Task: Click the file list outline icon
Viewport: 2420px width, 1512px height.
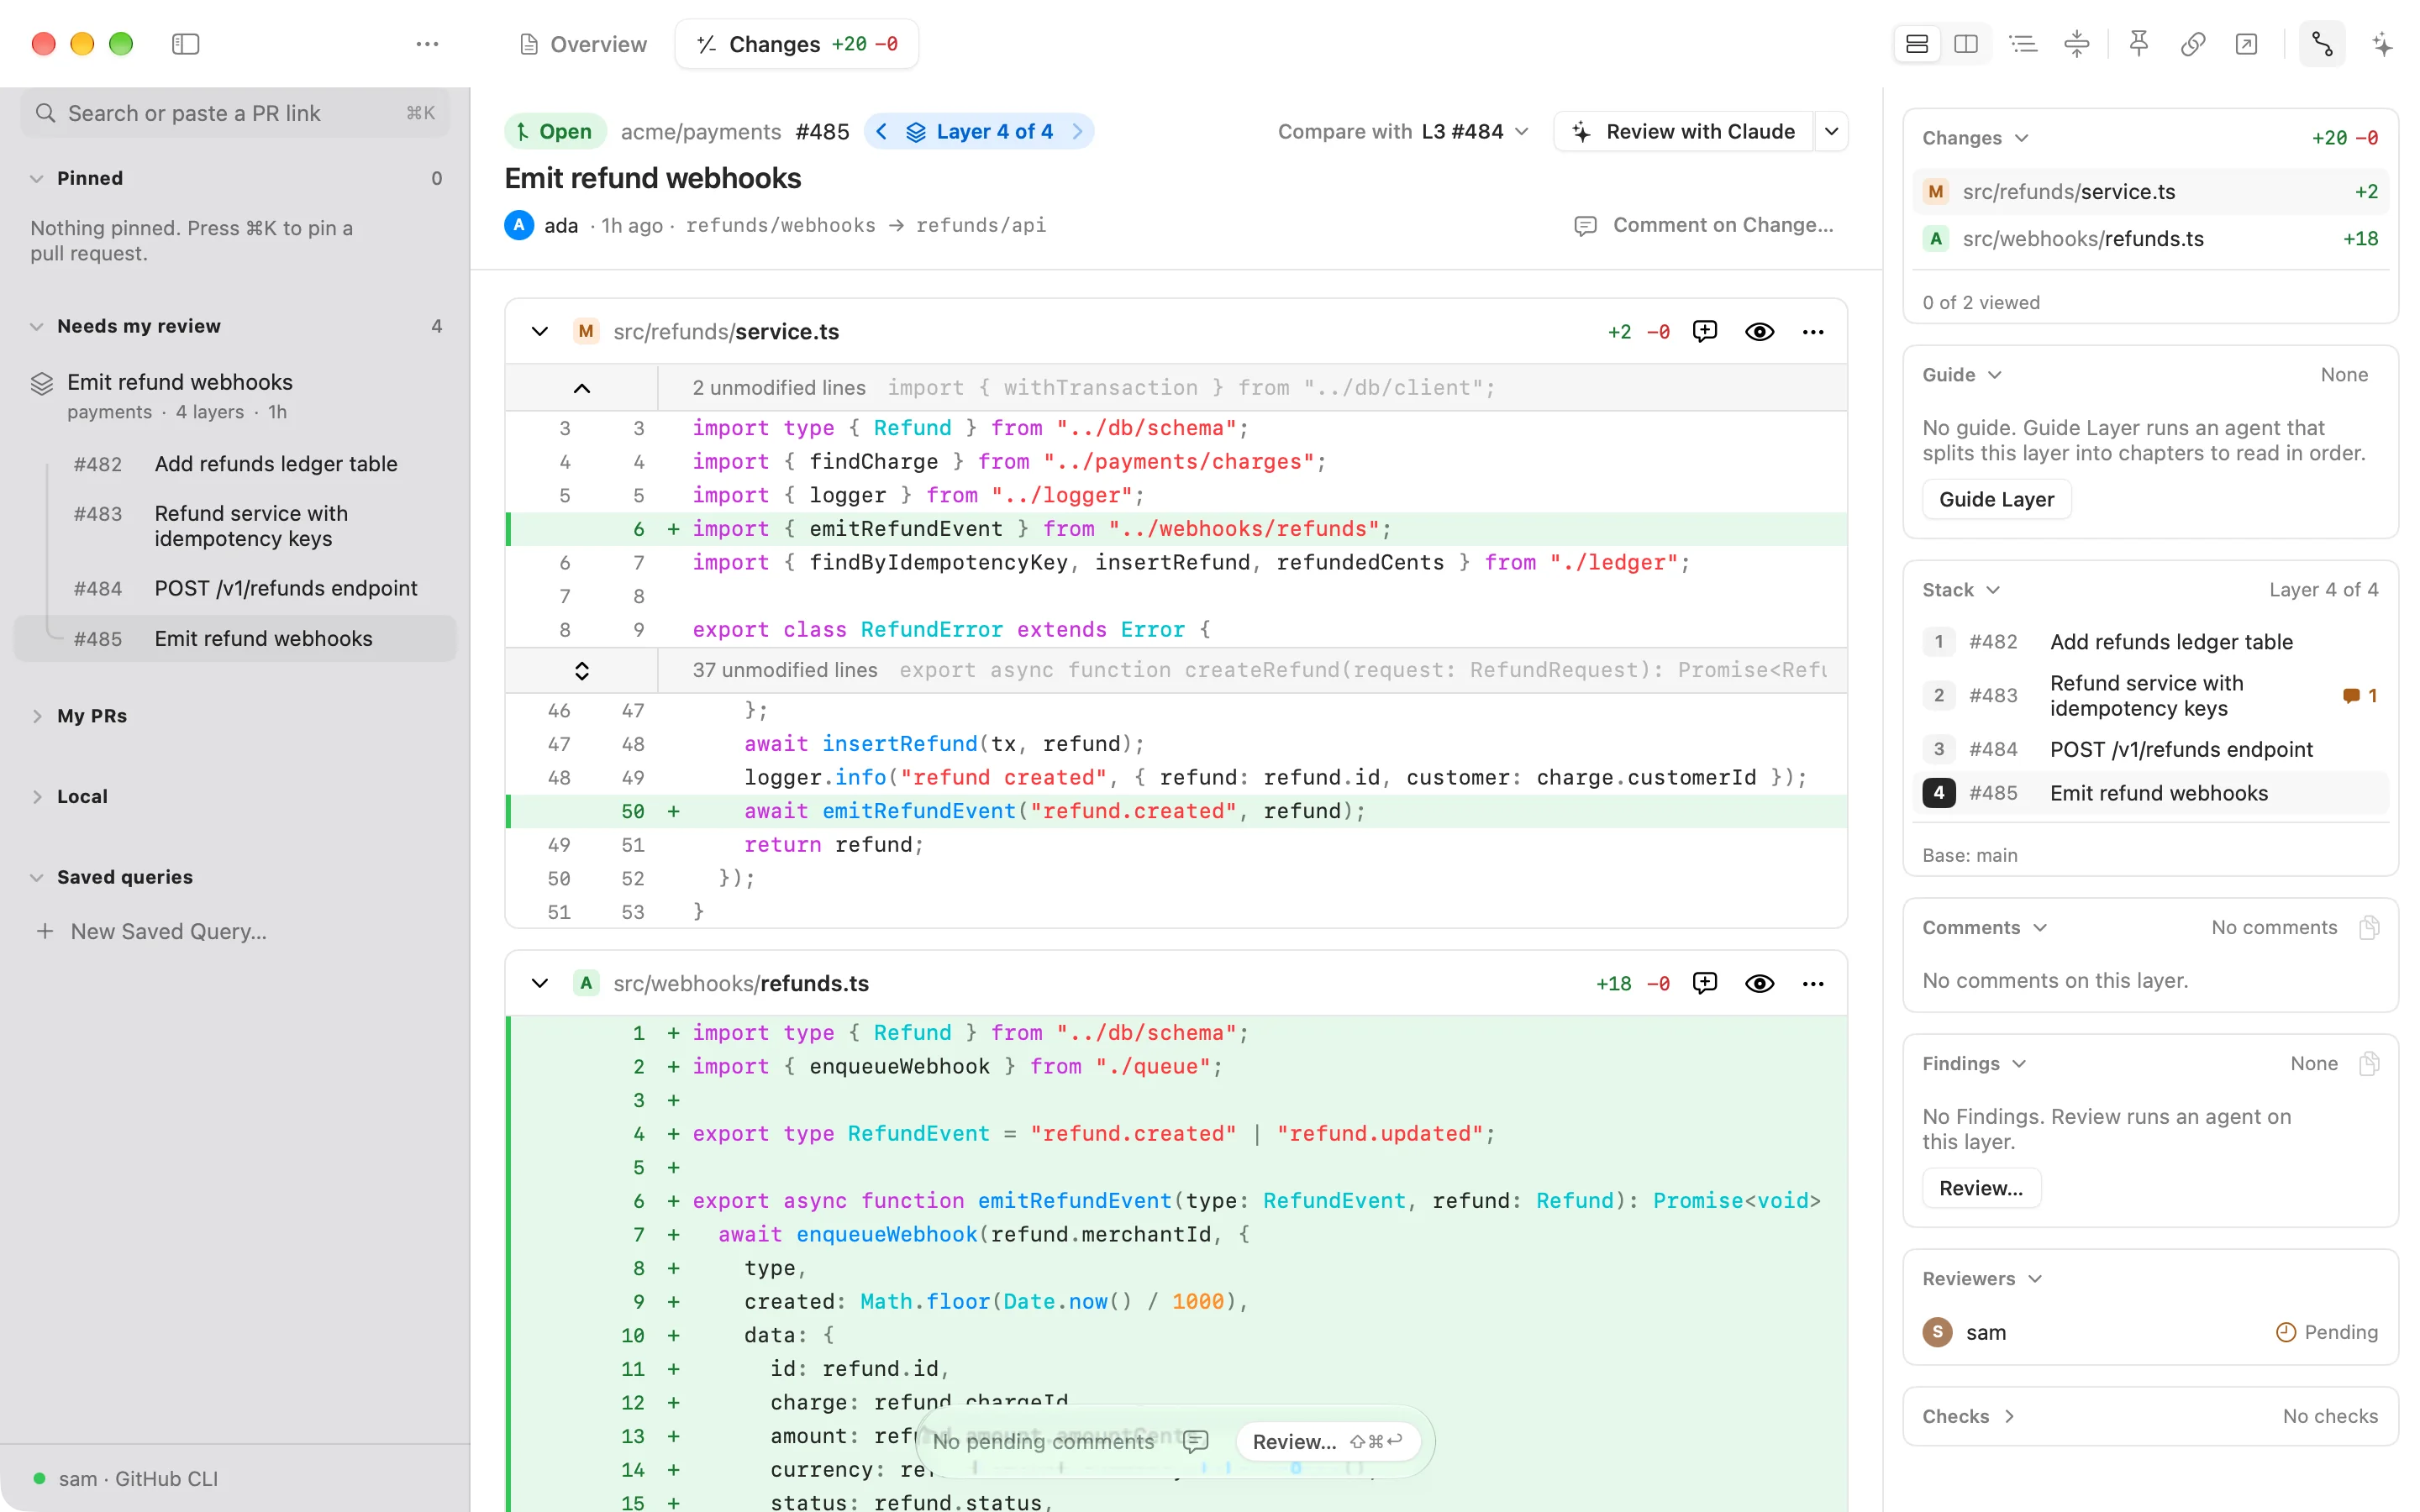Action: 2023,44
